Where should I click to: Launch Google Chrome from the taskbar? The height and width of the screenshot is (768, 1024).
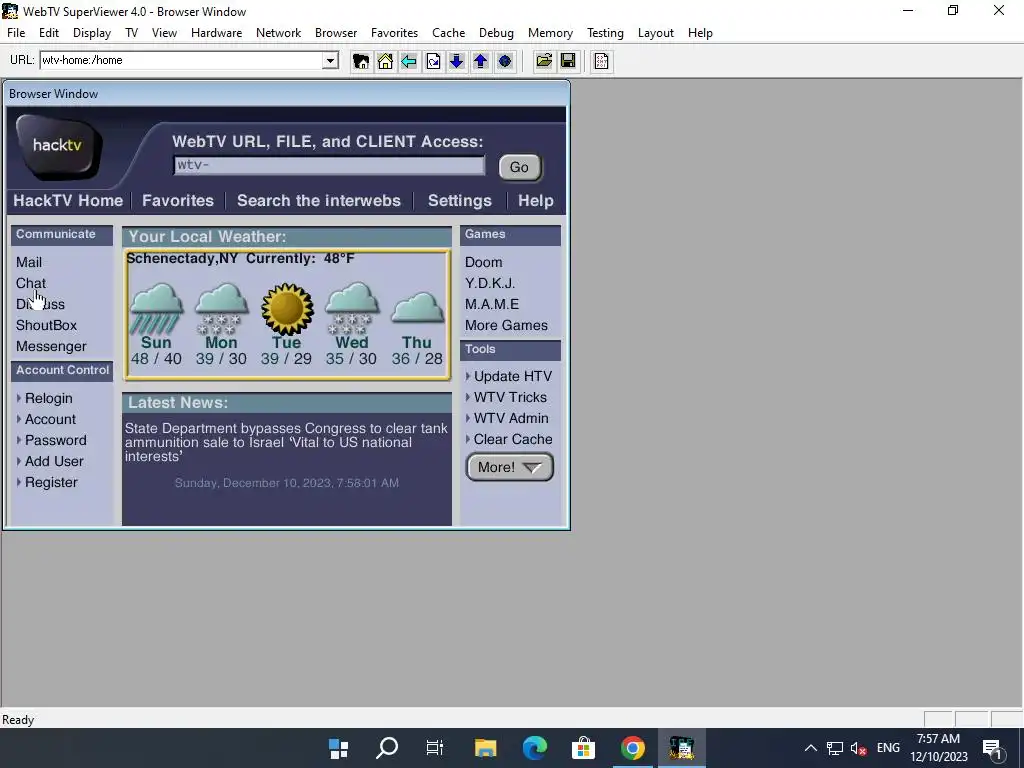click(632, 748)
